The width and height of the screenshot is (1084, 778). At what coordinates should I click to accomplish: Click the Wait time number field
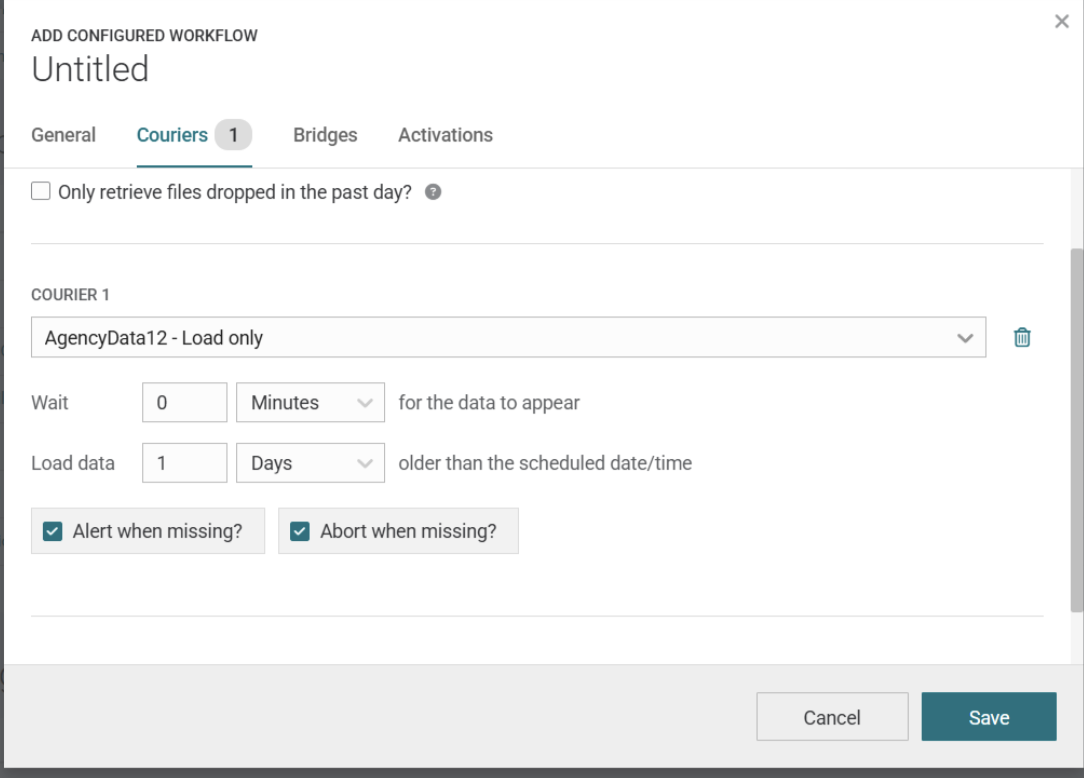[184, 403]
